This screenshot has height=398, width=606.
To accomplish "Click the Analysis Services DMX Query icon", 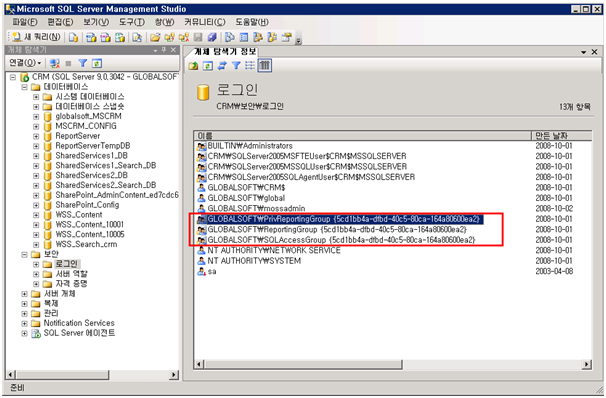I will coord(106,37).
